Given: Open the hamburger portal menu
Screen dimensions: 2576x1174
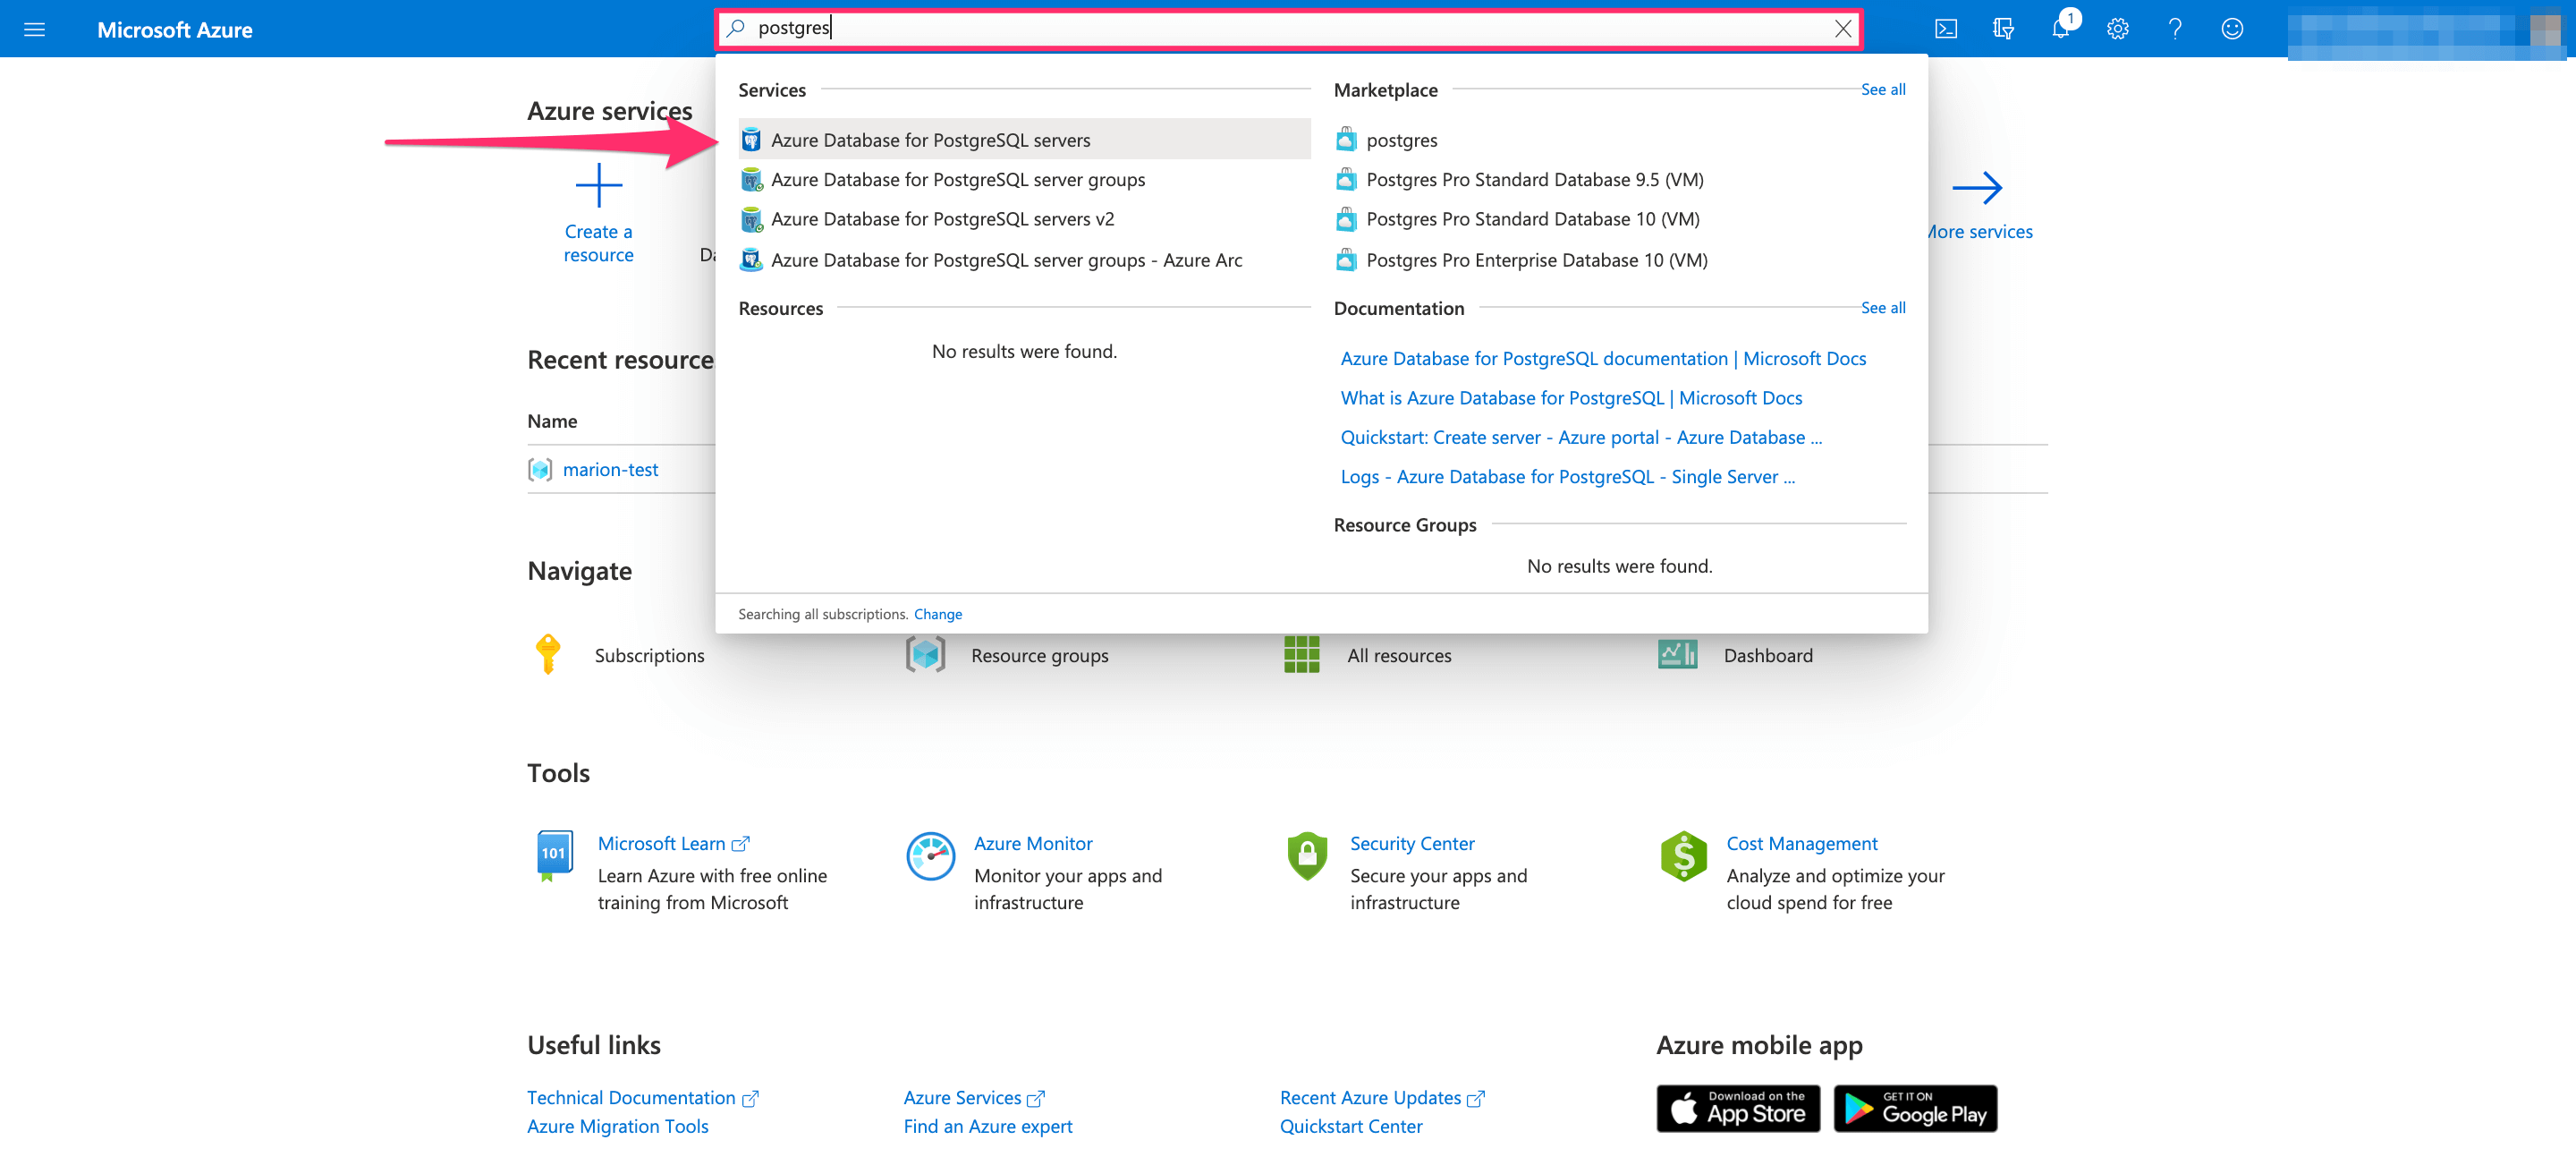Looking at the screenshot, I should 34,29.
